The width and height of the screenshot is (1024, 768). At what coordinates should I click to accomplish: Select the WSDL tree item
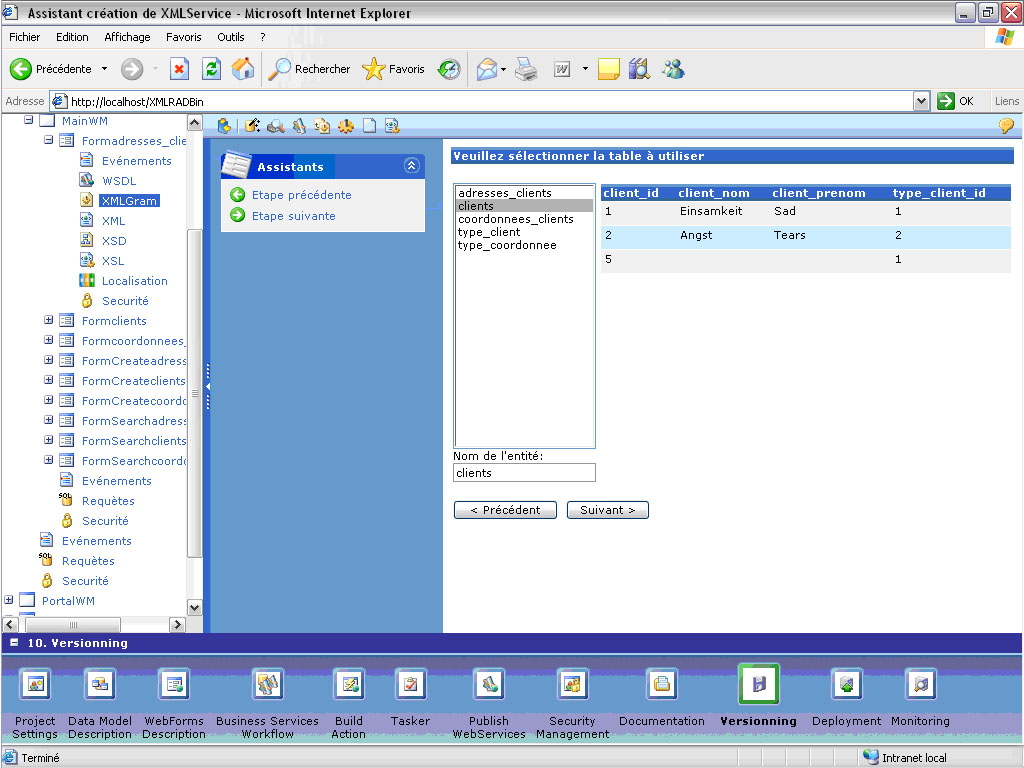pyautogui.click(x=119, y=181)
